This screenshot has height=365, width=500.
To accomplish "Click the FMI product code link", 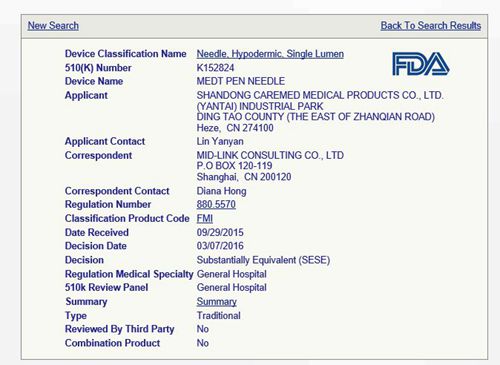I will pyautogui.click(x=205, y=218).
